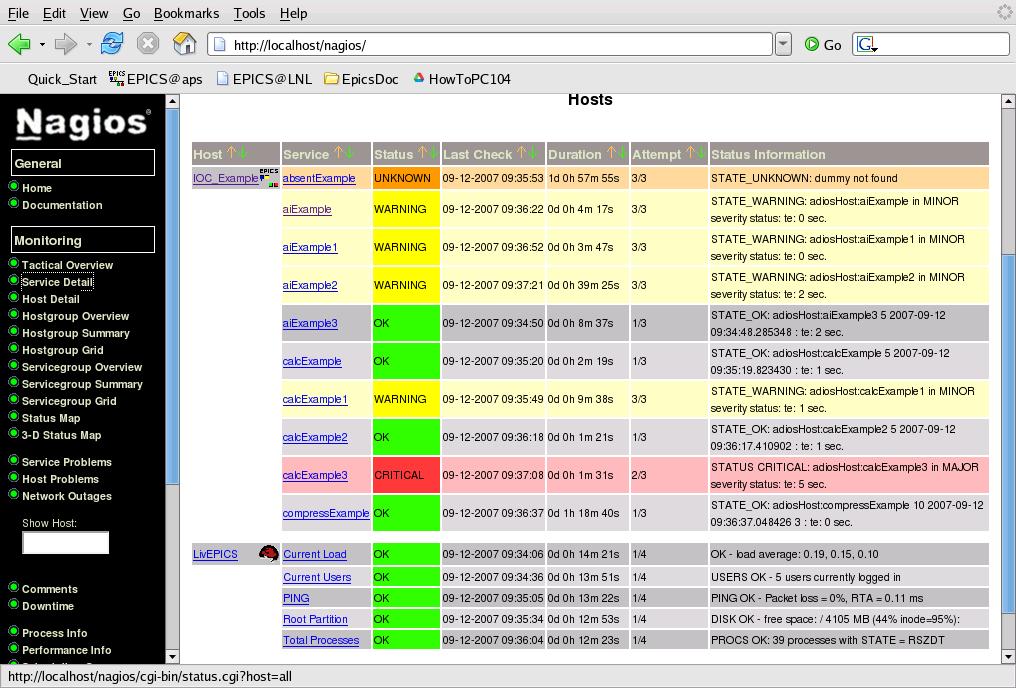Click the orange UNKNOWN status cell
This screenshot has height=688, width=1016.
click(x=406, y=178)
